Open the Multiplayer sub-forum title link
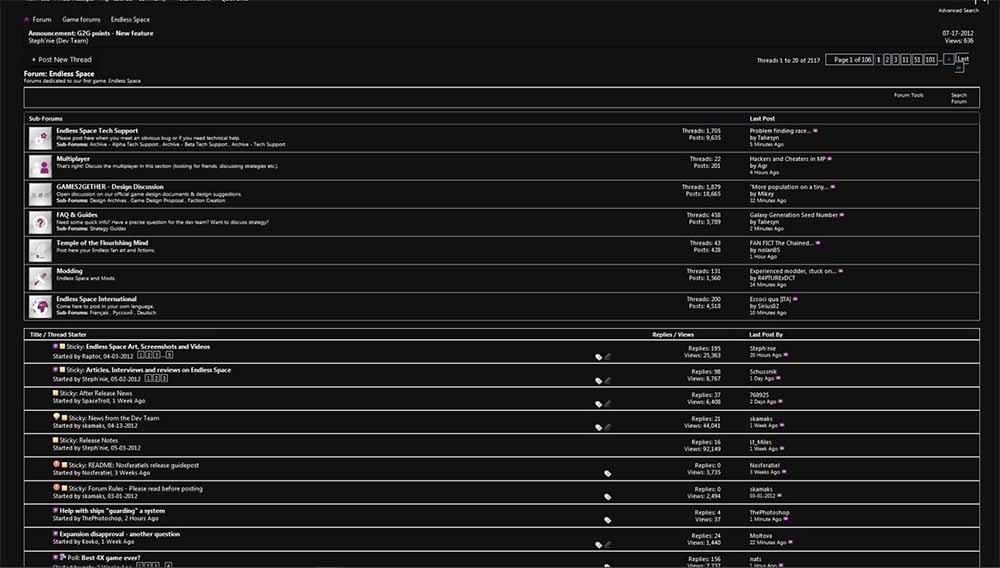The width and height of the screenshot is (1000, 568). click(73, 159)
